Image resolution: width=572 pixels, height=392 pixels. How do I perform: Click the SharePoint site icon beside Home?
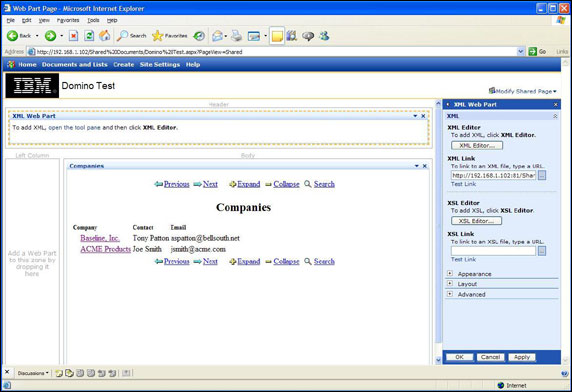click(11, 65)
